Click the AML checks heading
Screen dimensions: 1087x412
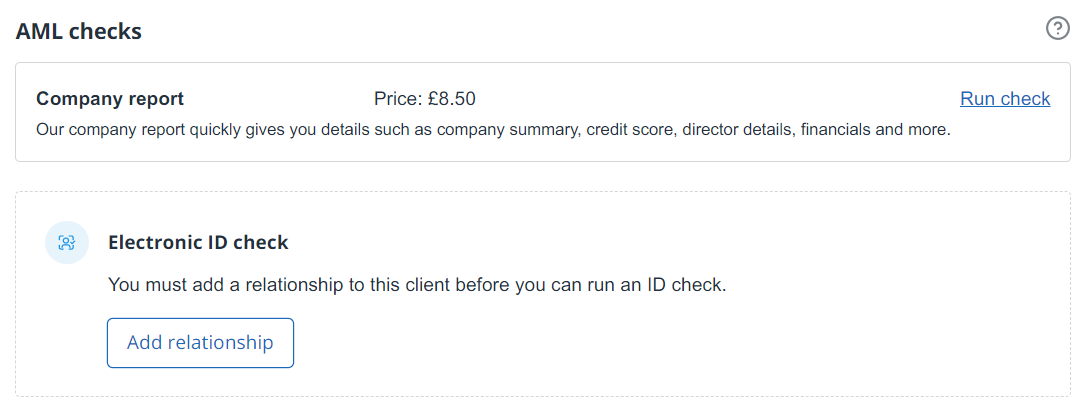79,31
